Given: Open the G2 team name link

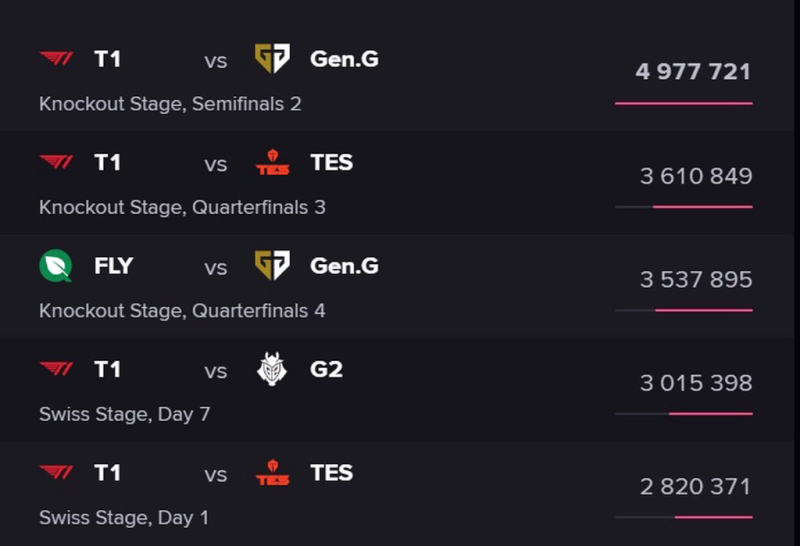Looking at the screenshot, I should (x=326, y=369).
